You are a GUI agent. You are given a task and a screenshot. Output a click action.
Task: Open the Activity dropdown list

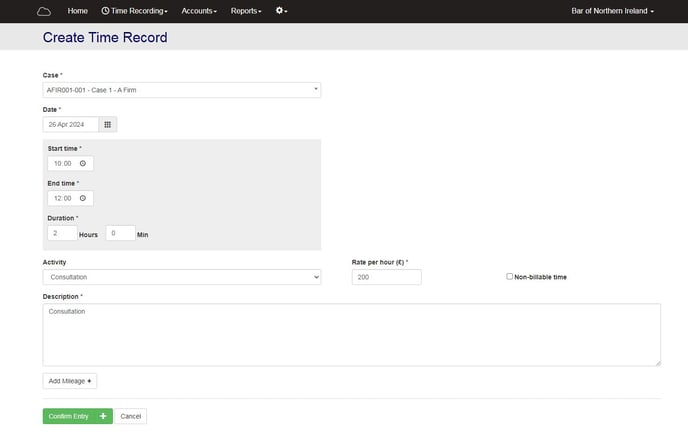(x=181, y=277)
